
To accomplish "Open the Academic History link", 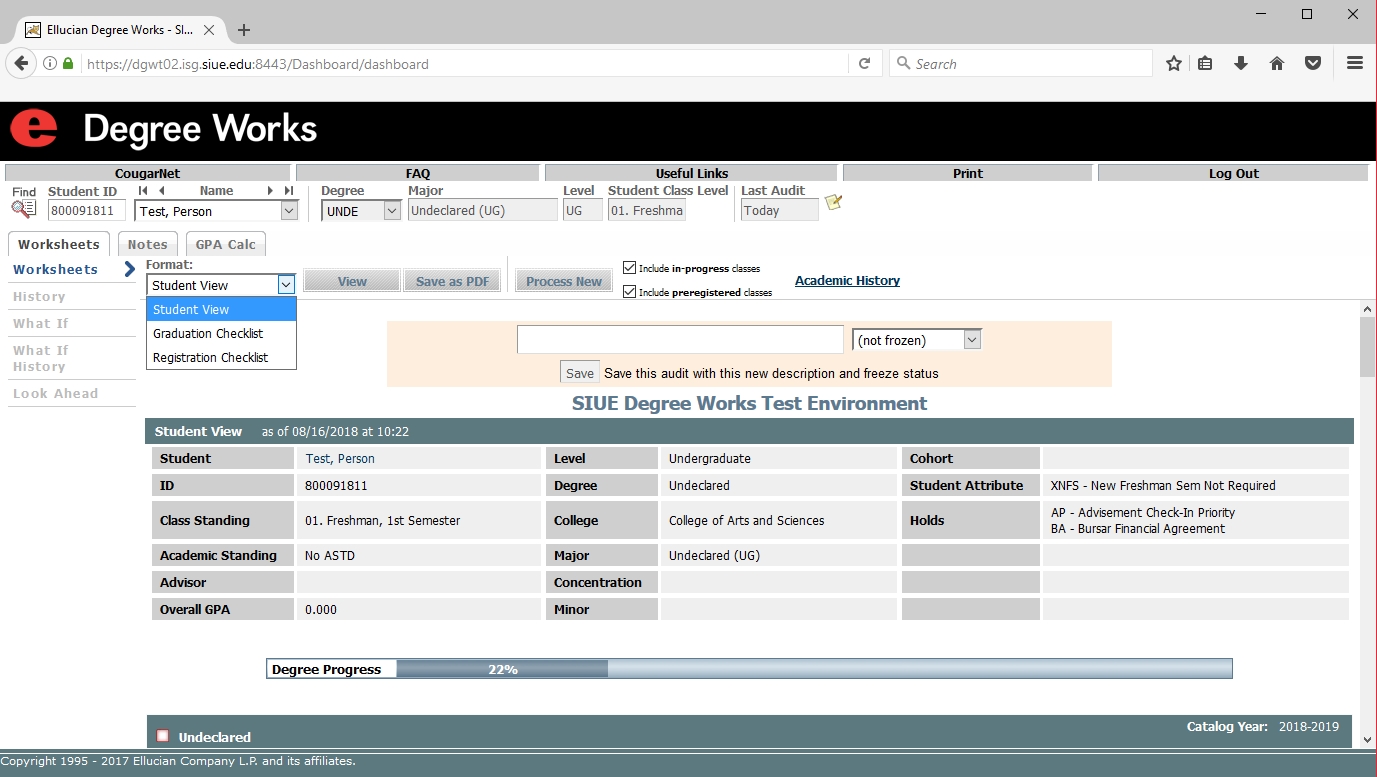I will point(847,281).
